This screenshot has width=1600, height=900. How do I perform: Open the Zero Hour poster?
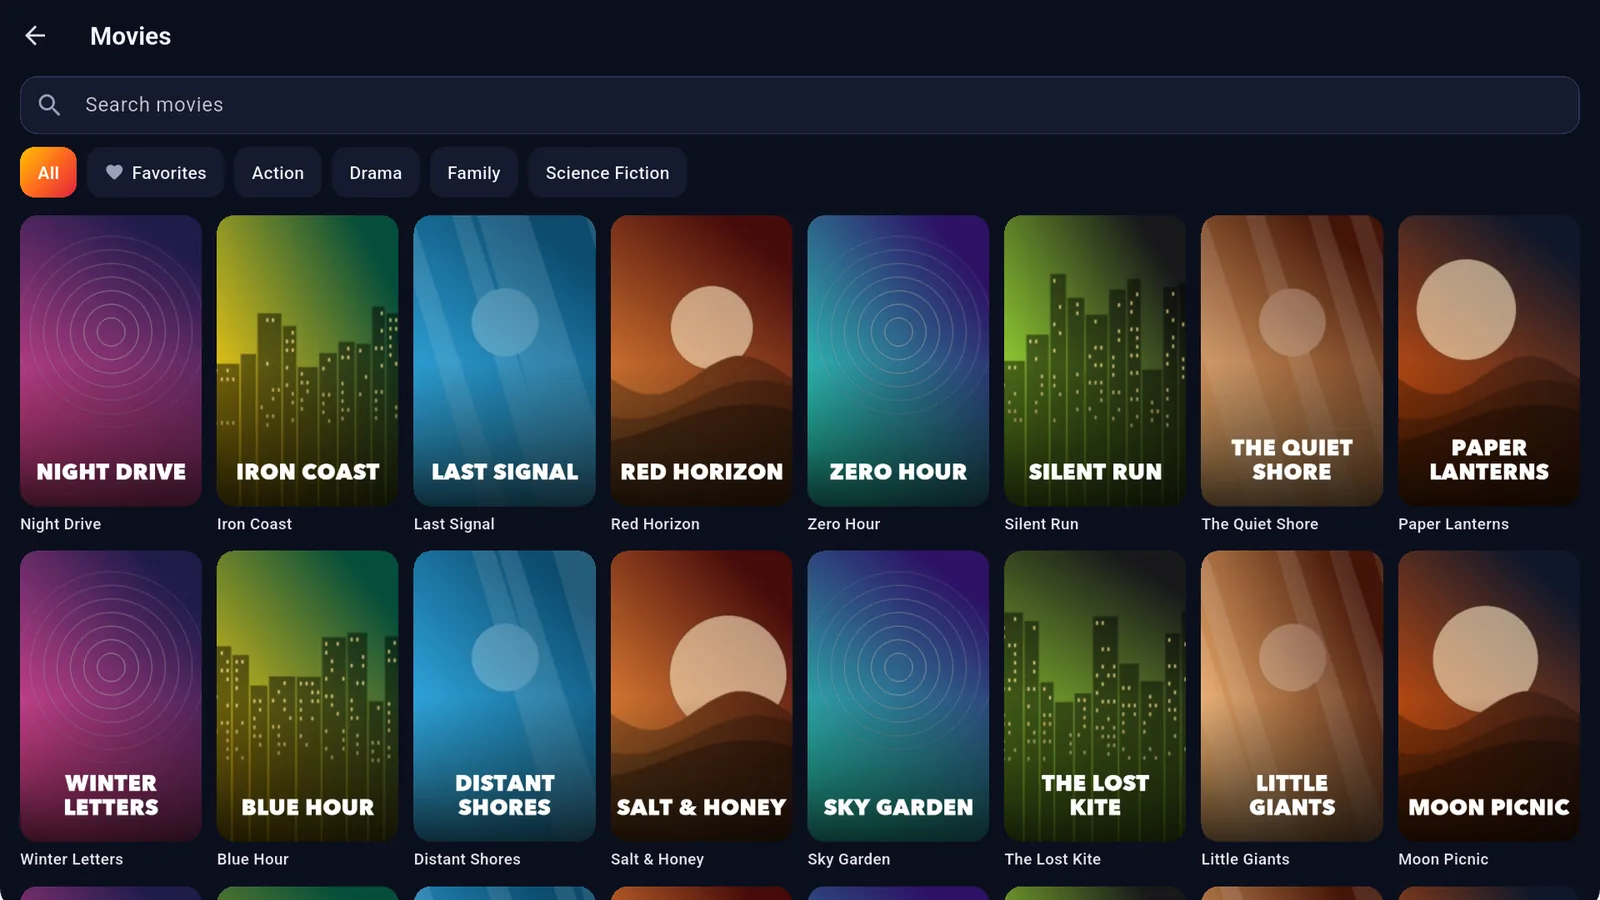coord(898,361)
